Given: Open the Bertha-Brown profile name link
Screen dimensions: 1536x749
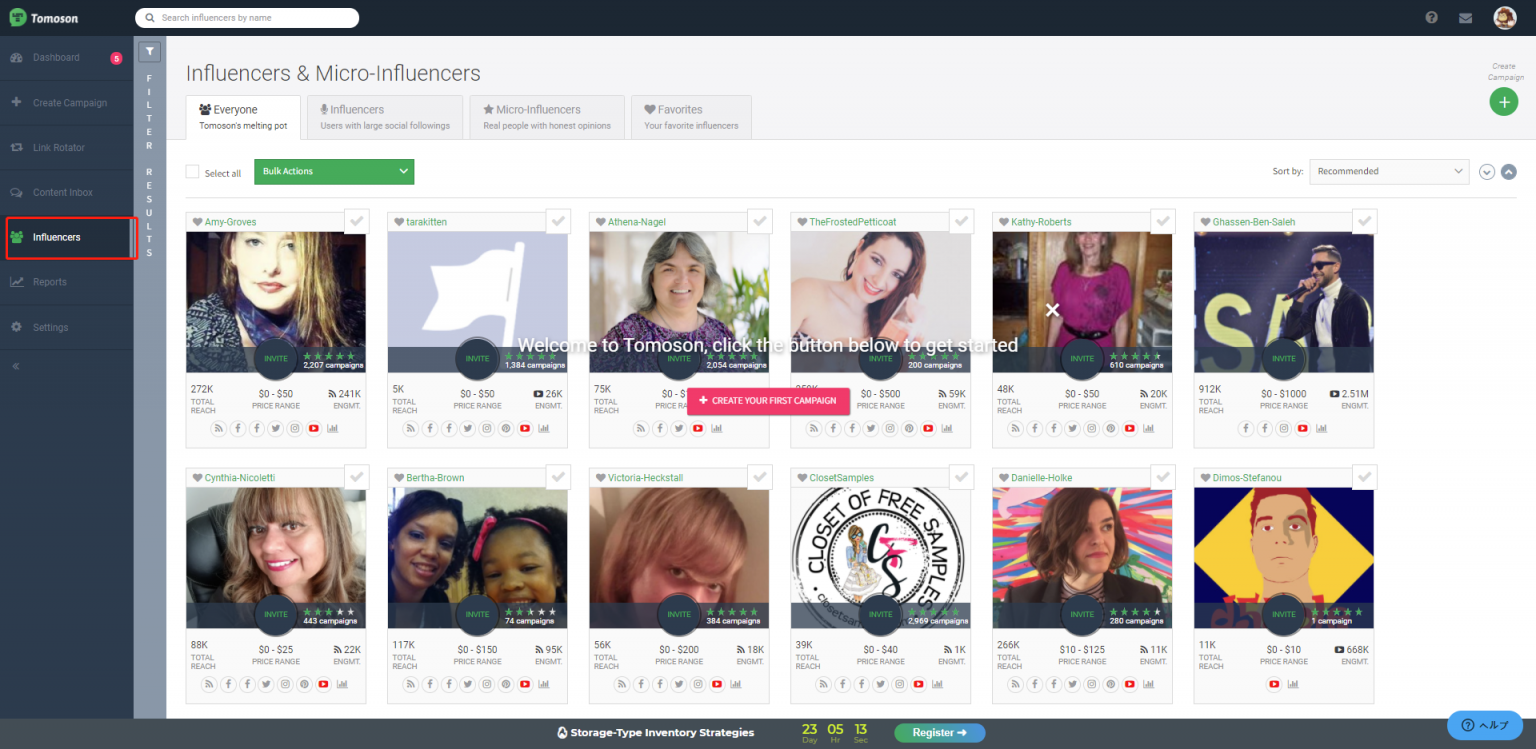Looking at the screenshot, I should point(435,478).
